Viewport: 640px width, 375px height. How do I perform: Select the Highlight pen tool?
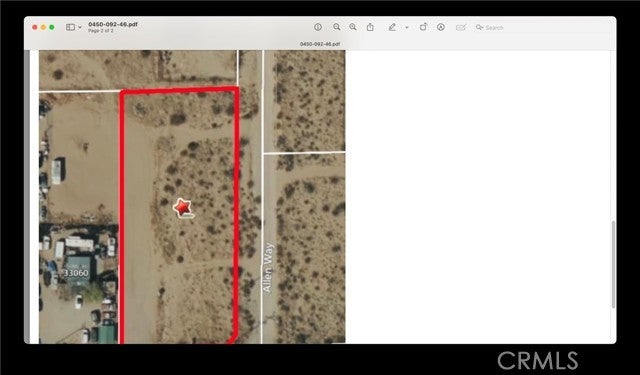pyautogui.click(x=392, y=27)
